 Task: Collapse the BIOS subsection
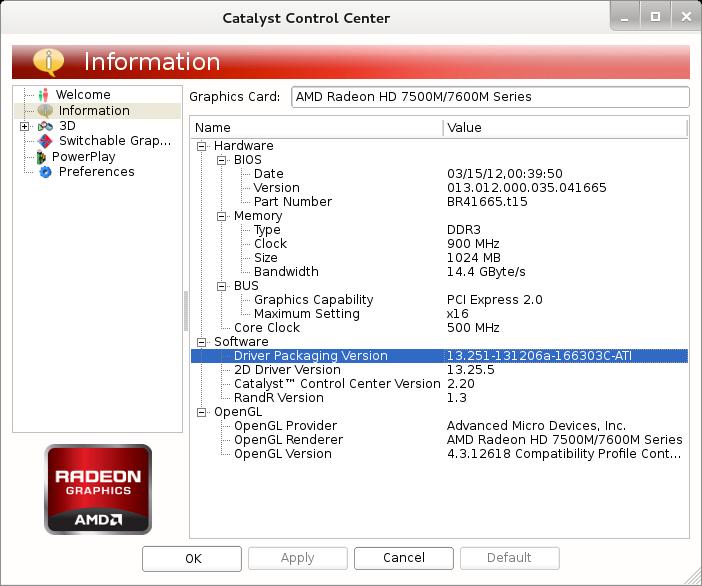click(x=222, y=160)
